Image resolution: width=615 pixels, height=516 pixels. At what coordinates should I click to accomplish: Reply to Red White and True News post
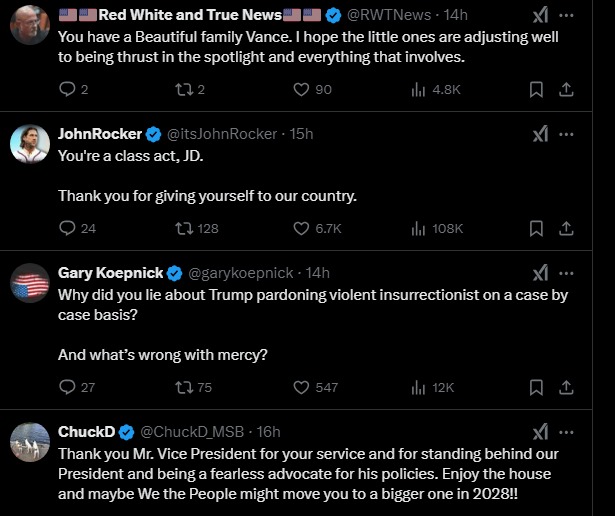pyautogui.click(x=67, y=89)
